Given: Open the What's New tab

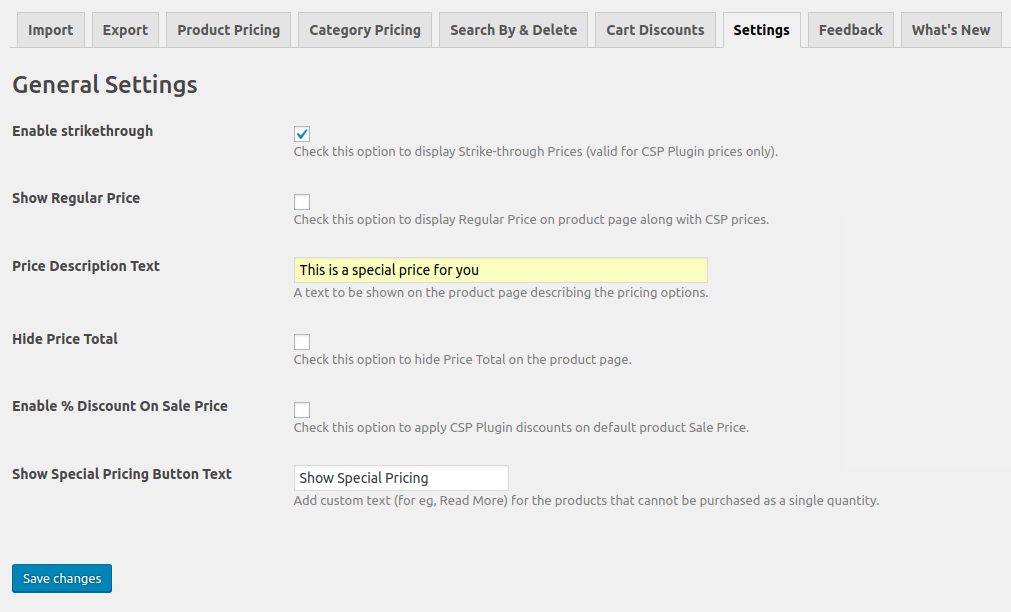Looking at the screenshot, I should point(950,30).
